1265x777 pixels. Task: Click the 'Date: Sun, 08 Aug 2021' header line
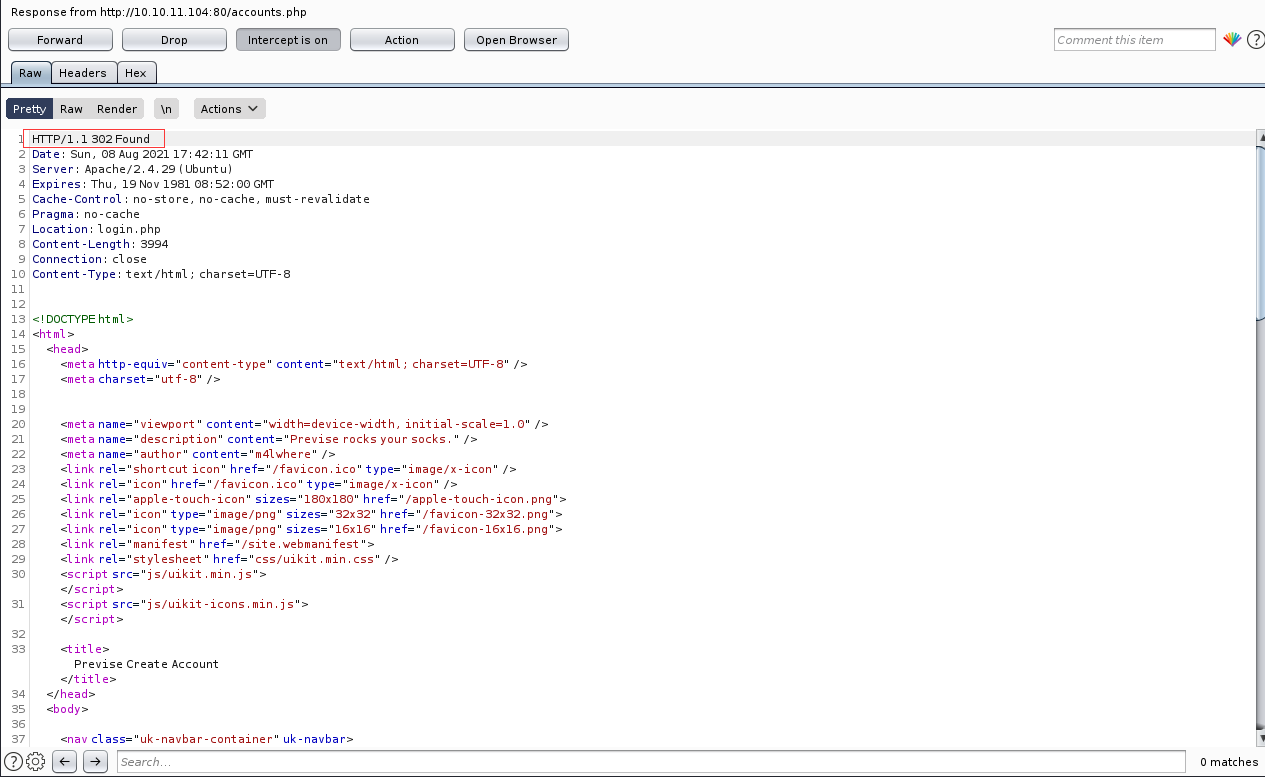(x=142, y=154)
